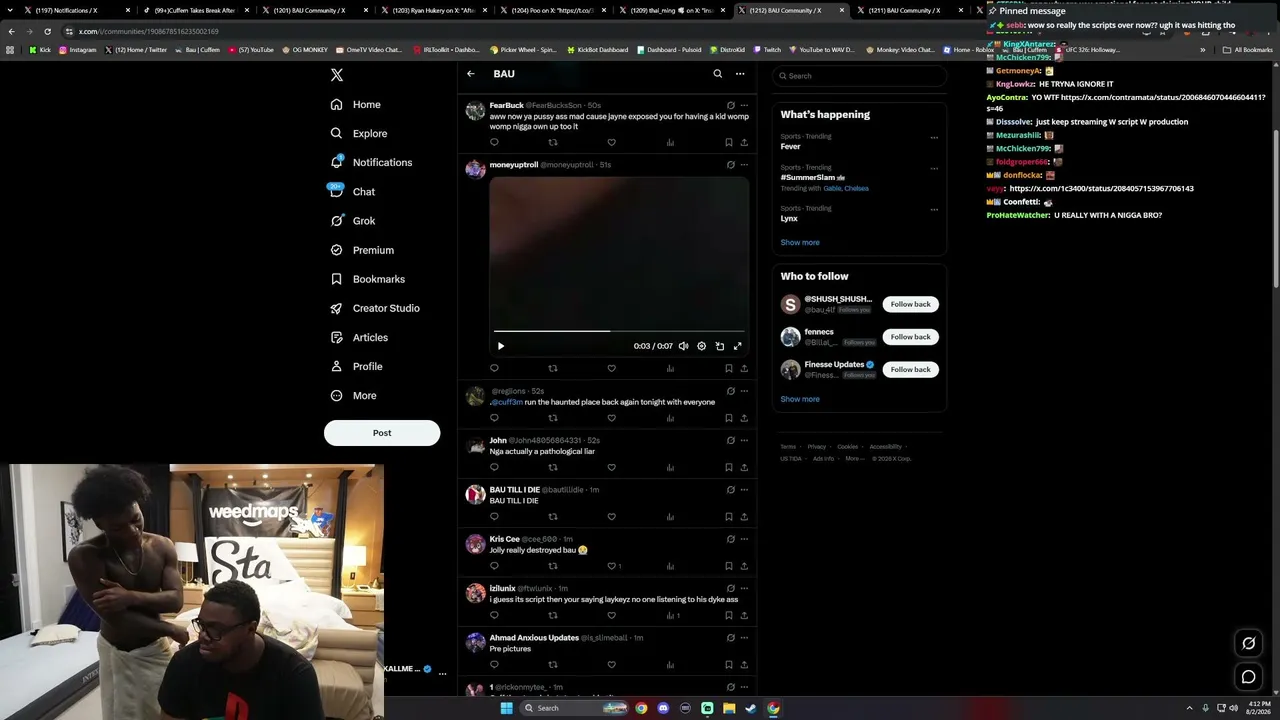This screenshot has height=720, width=1280.
Task: Reply to John's pathological liar post
Action: (494, 467)
